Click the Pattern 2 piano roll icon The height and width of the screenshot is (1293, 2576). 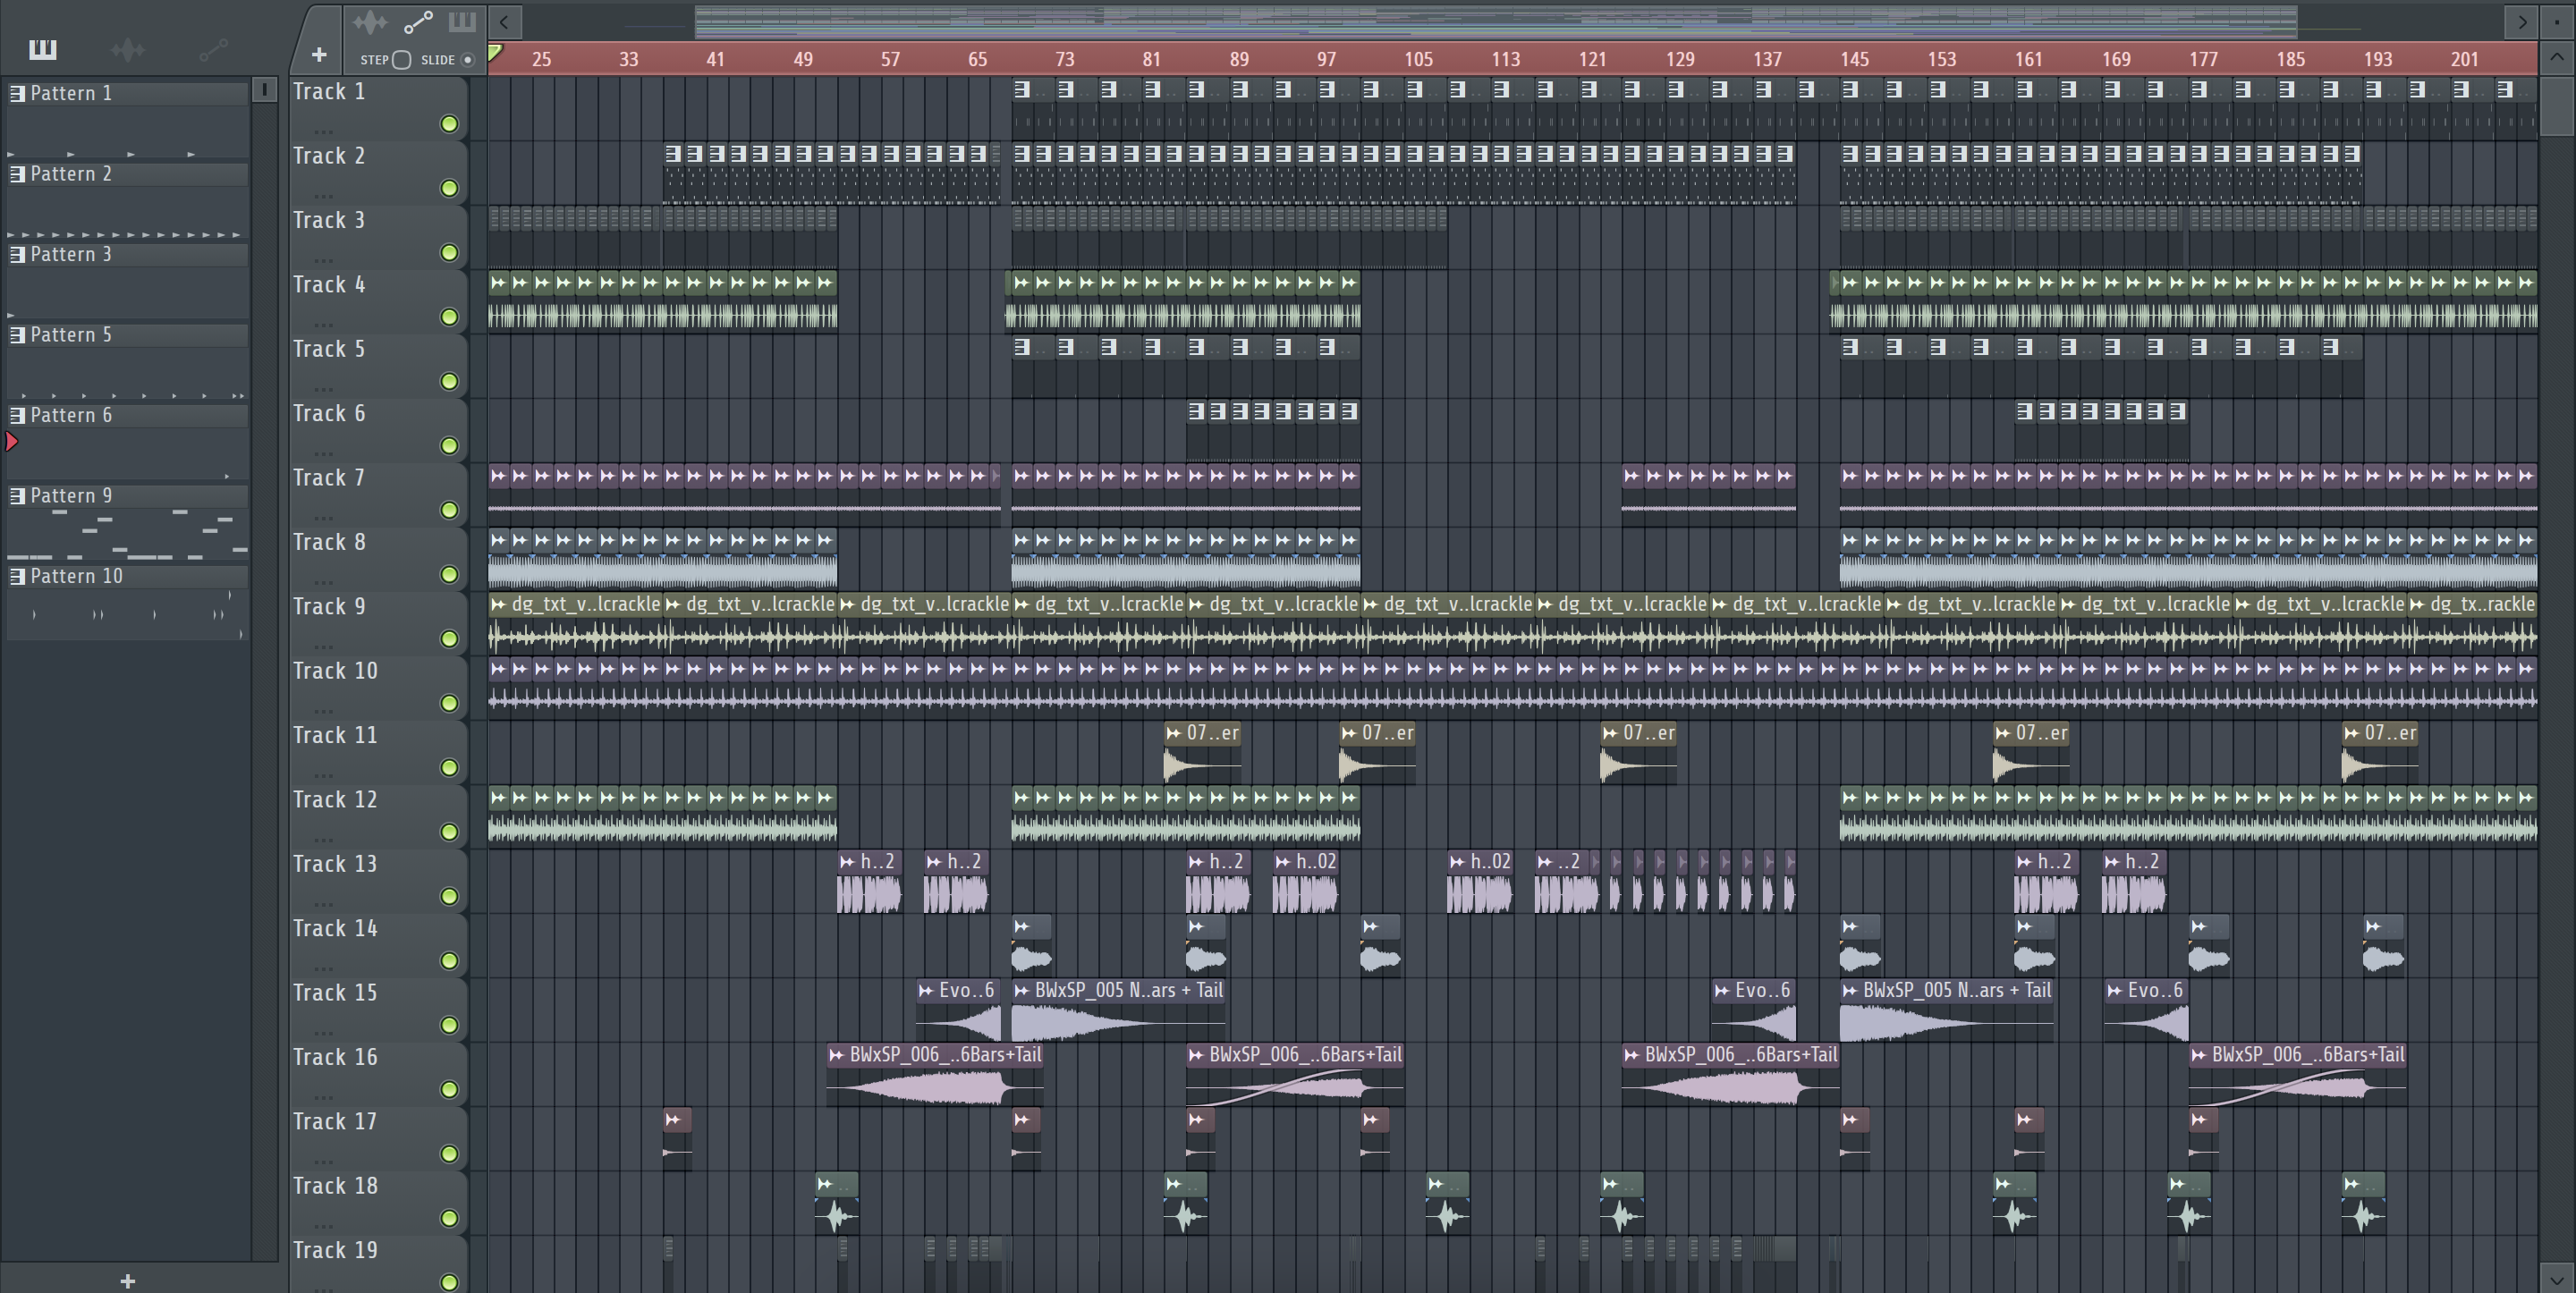point(17,174)
